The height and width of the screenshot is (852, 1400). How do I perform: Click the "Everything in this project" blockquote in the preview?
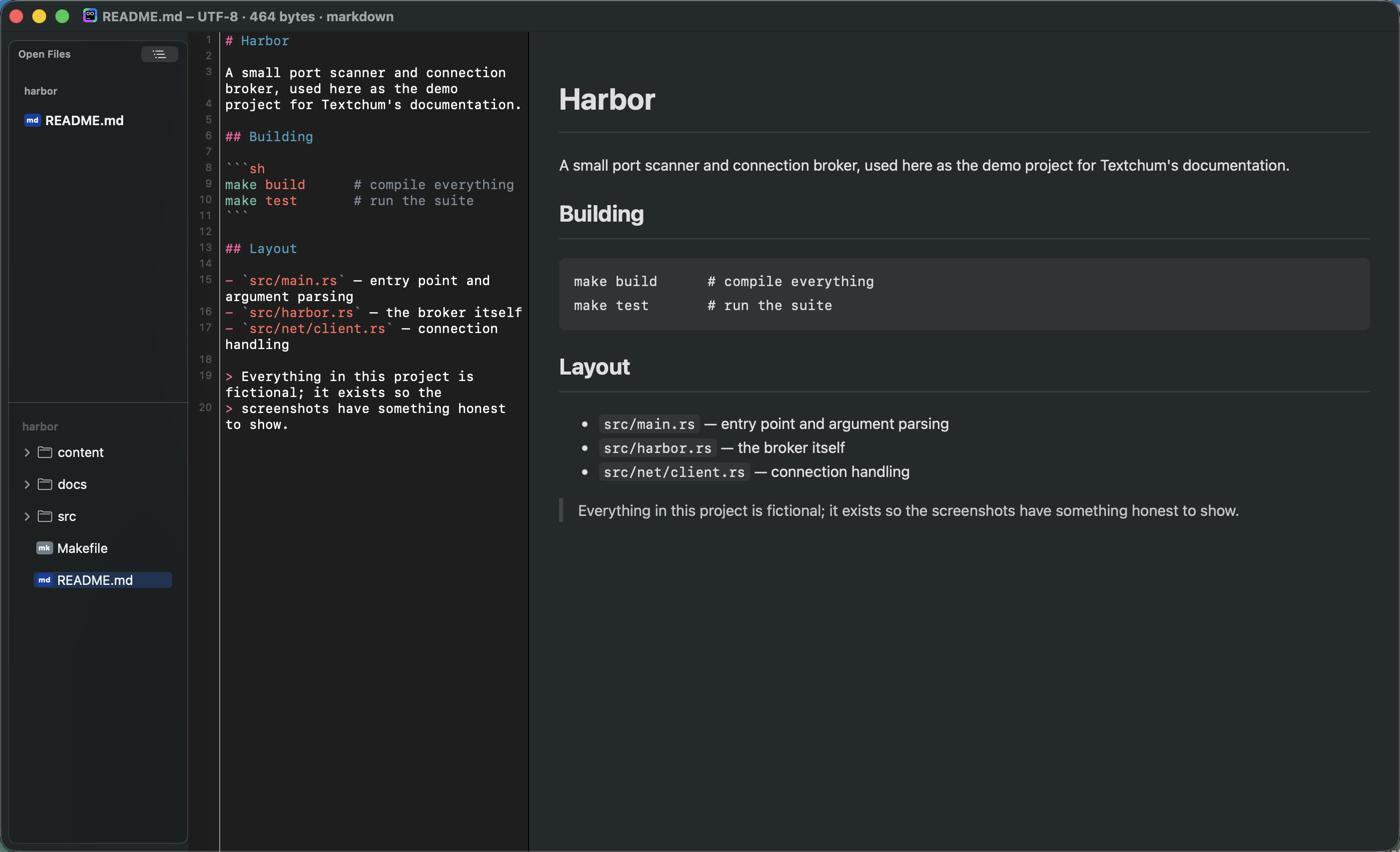908,511
